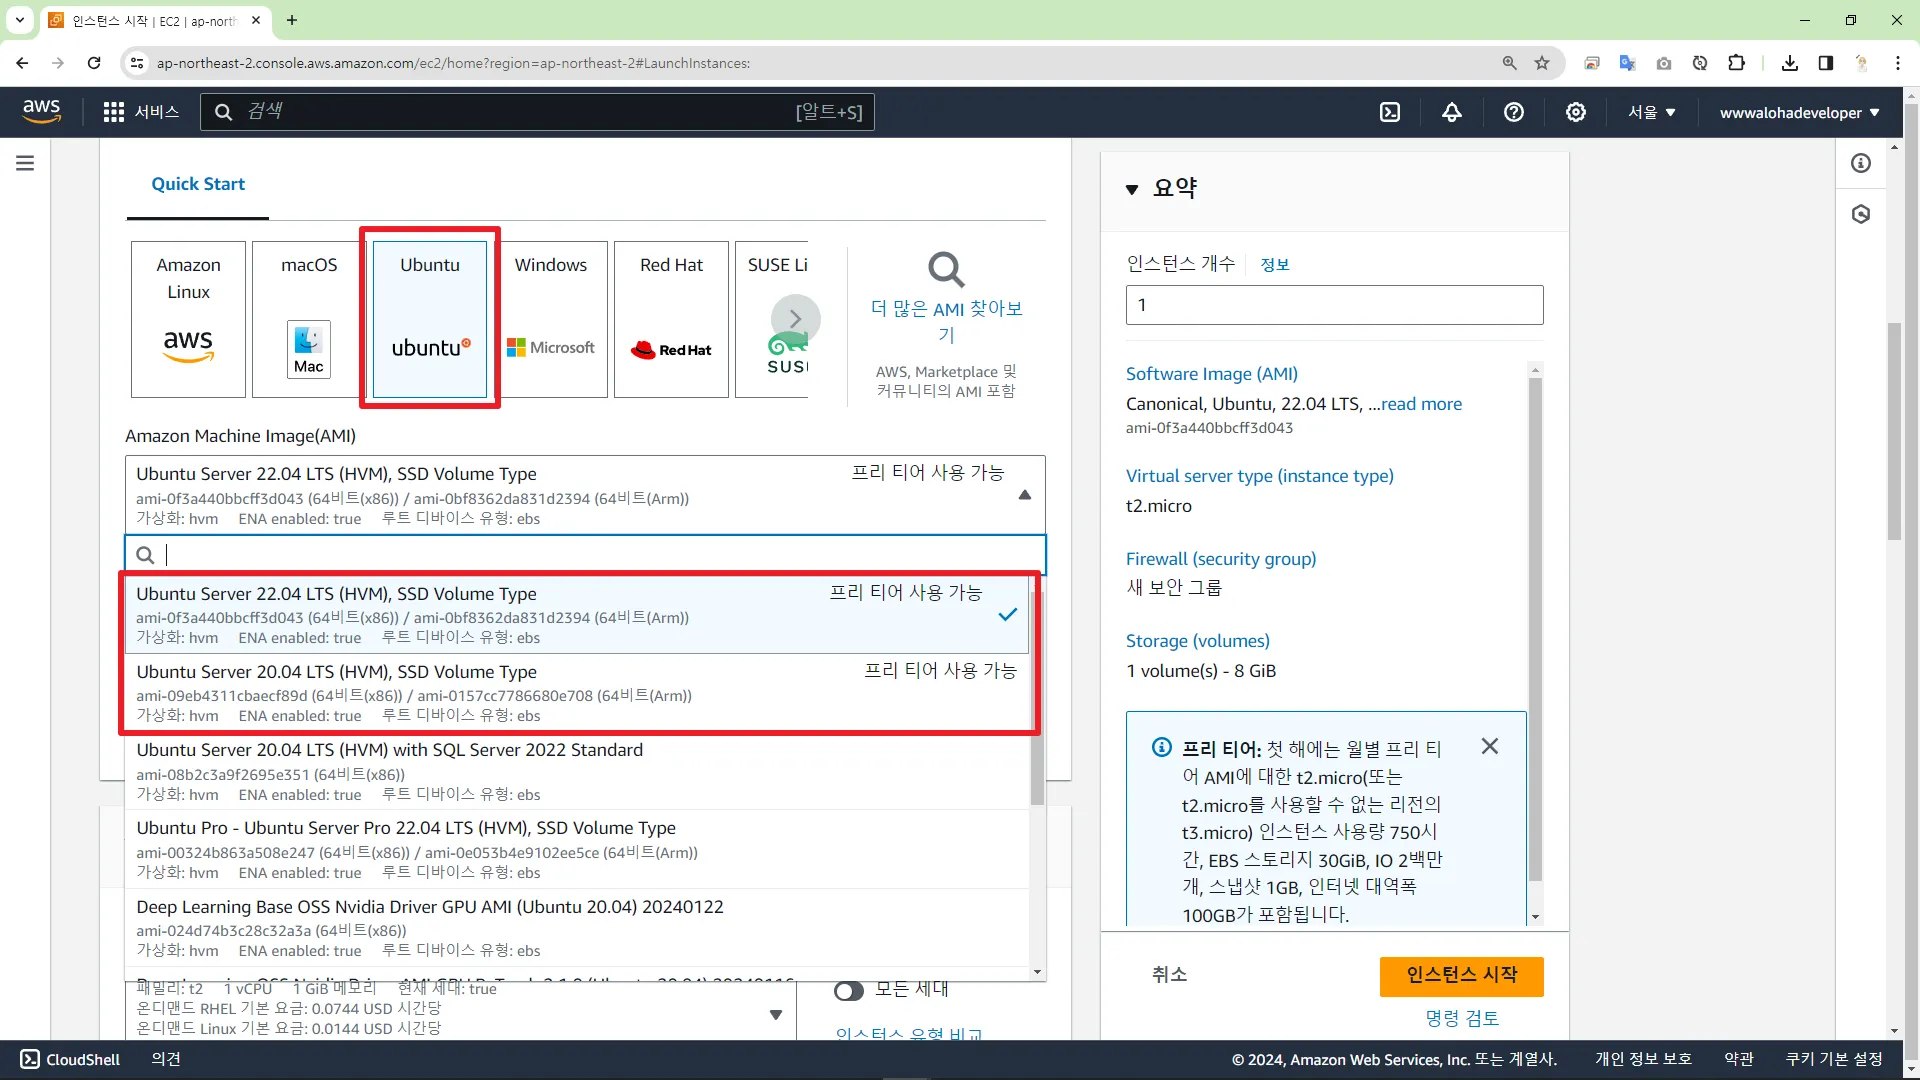Image resolution: width=1920 pixels, height=1080 pixels.
Task: Open the AWS services grid menu
Action: (114, 112)
